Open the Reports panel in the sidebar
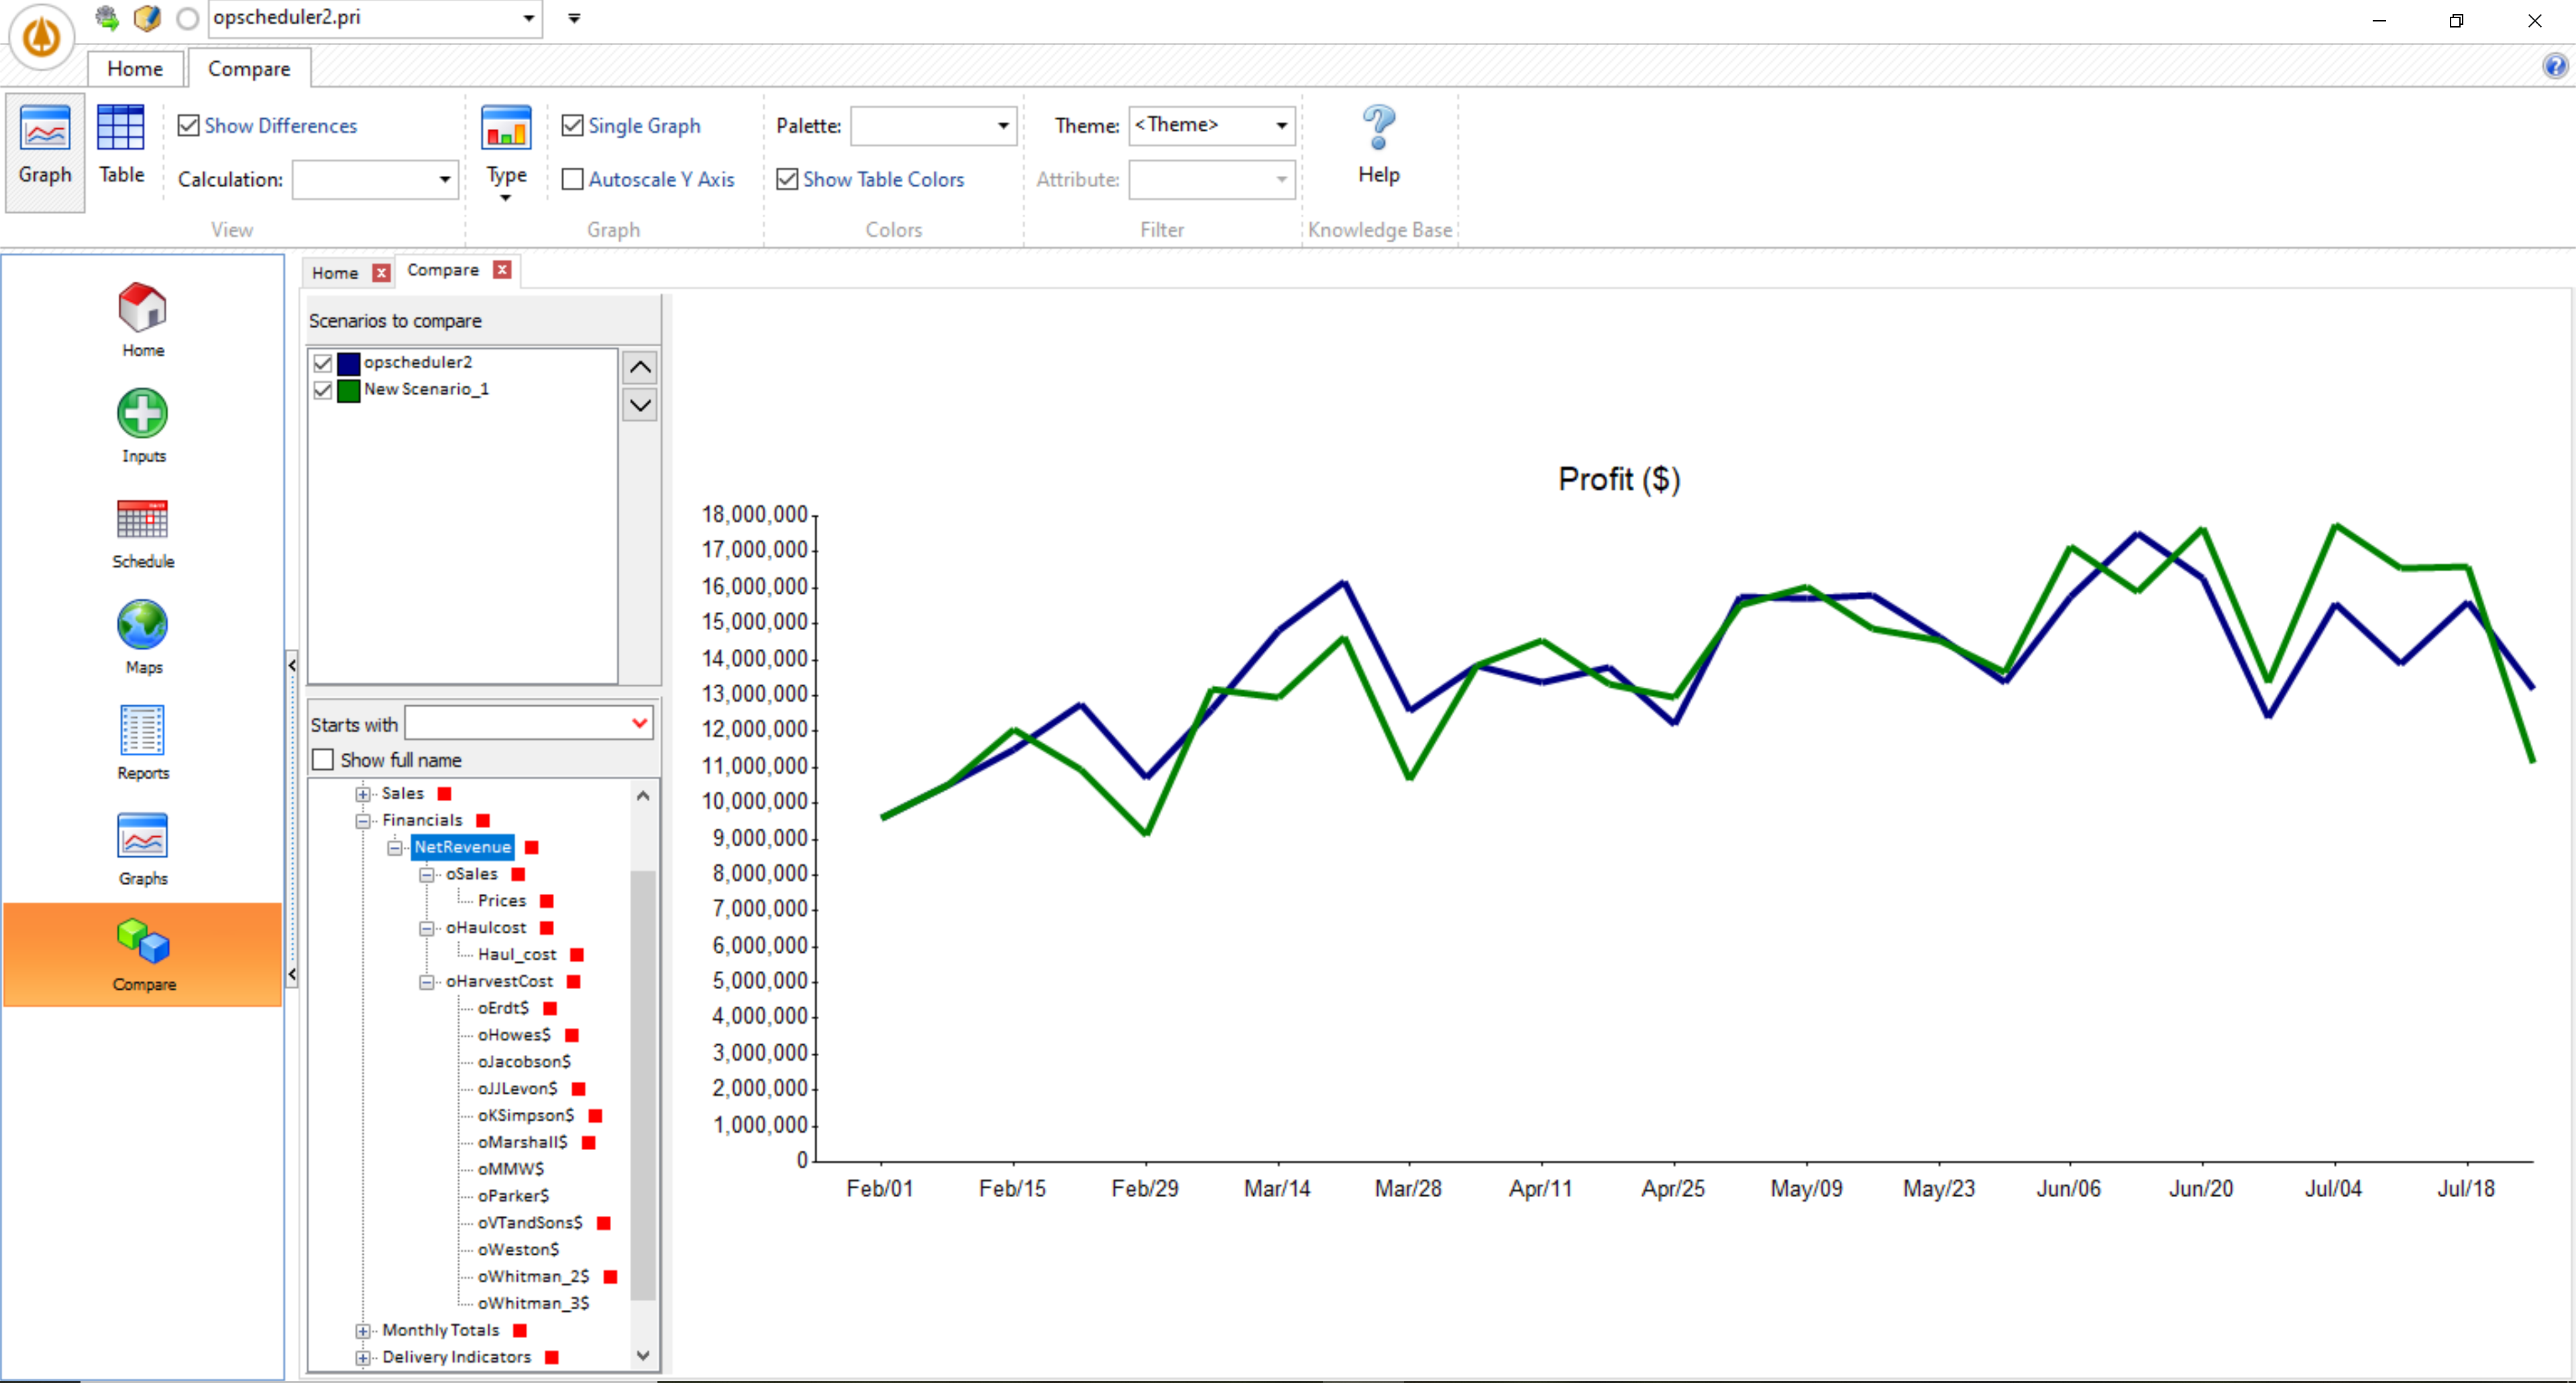This screenshot has height=1383, width=2576. tap(142, 742)
